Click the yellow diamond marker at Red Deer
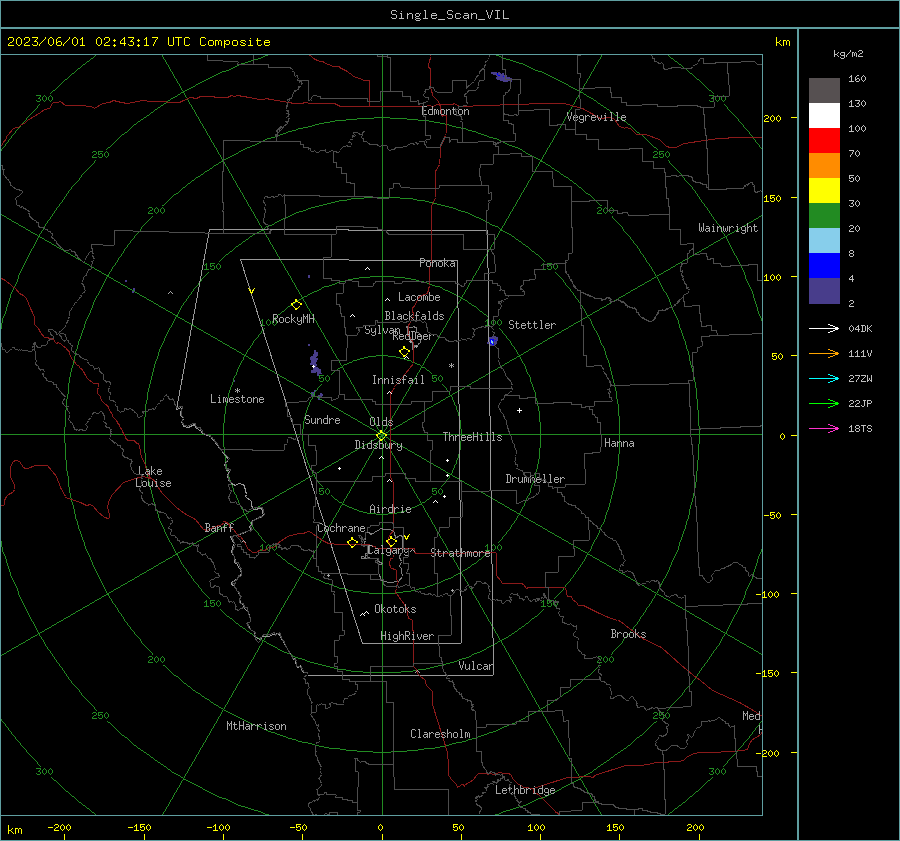The image size is (900, 841). click(405, 351)
